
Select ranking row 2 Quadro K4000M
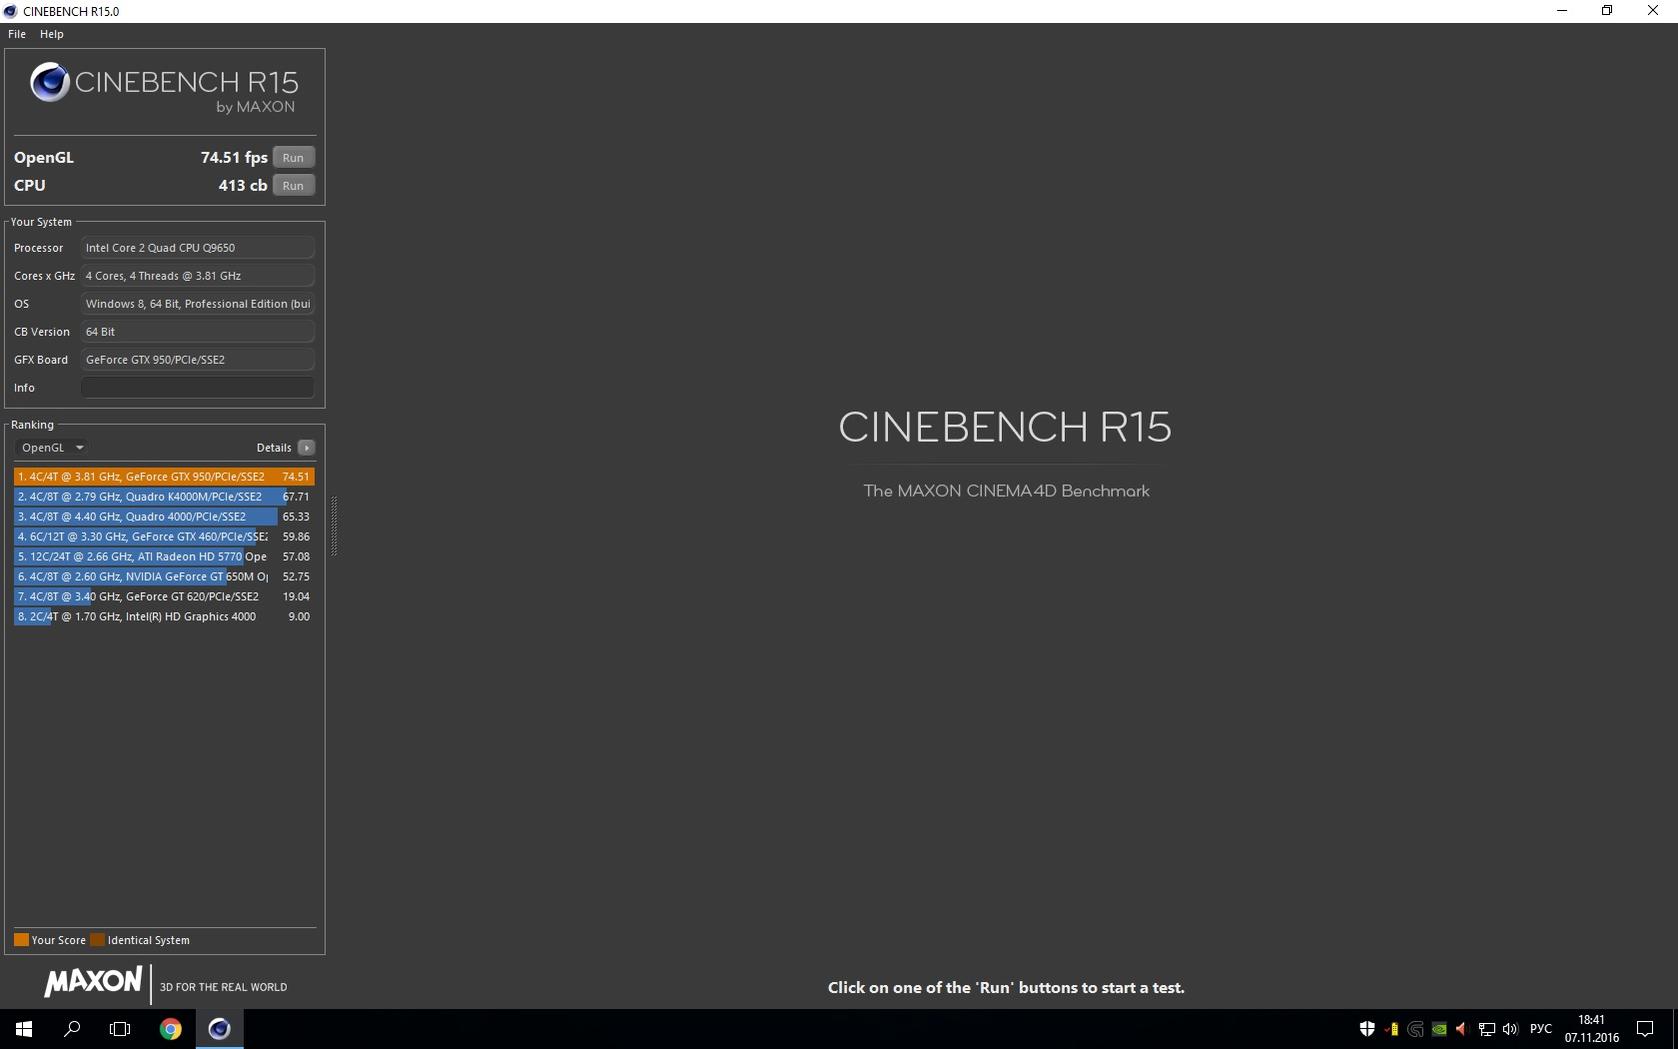click(164, 496)
